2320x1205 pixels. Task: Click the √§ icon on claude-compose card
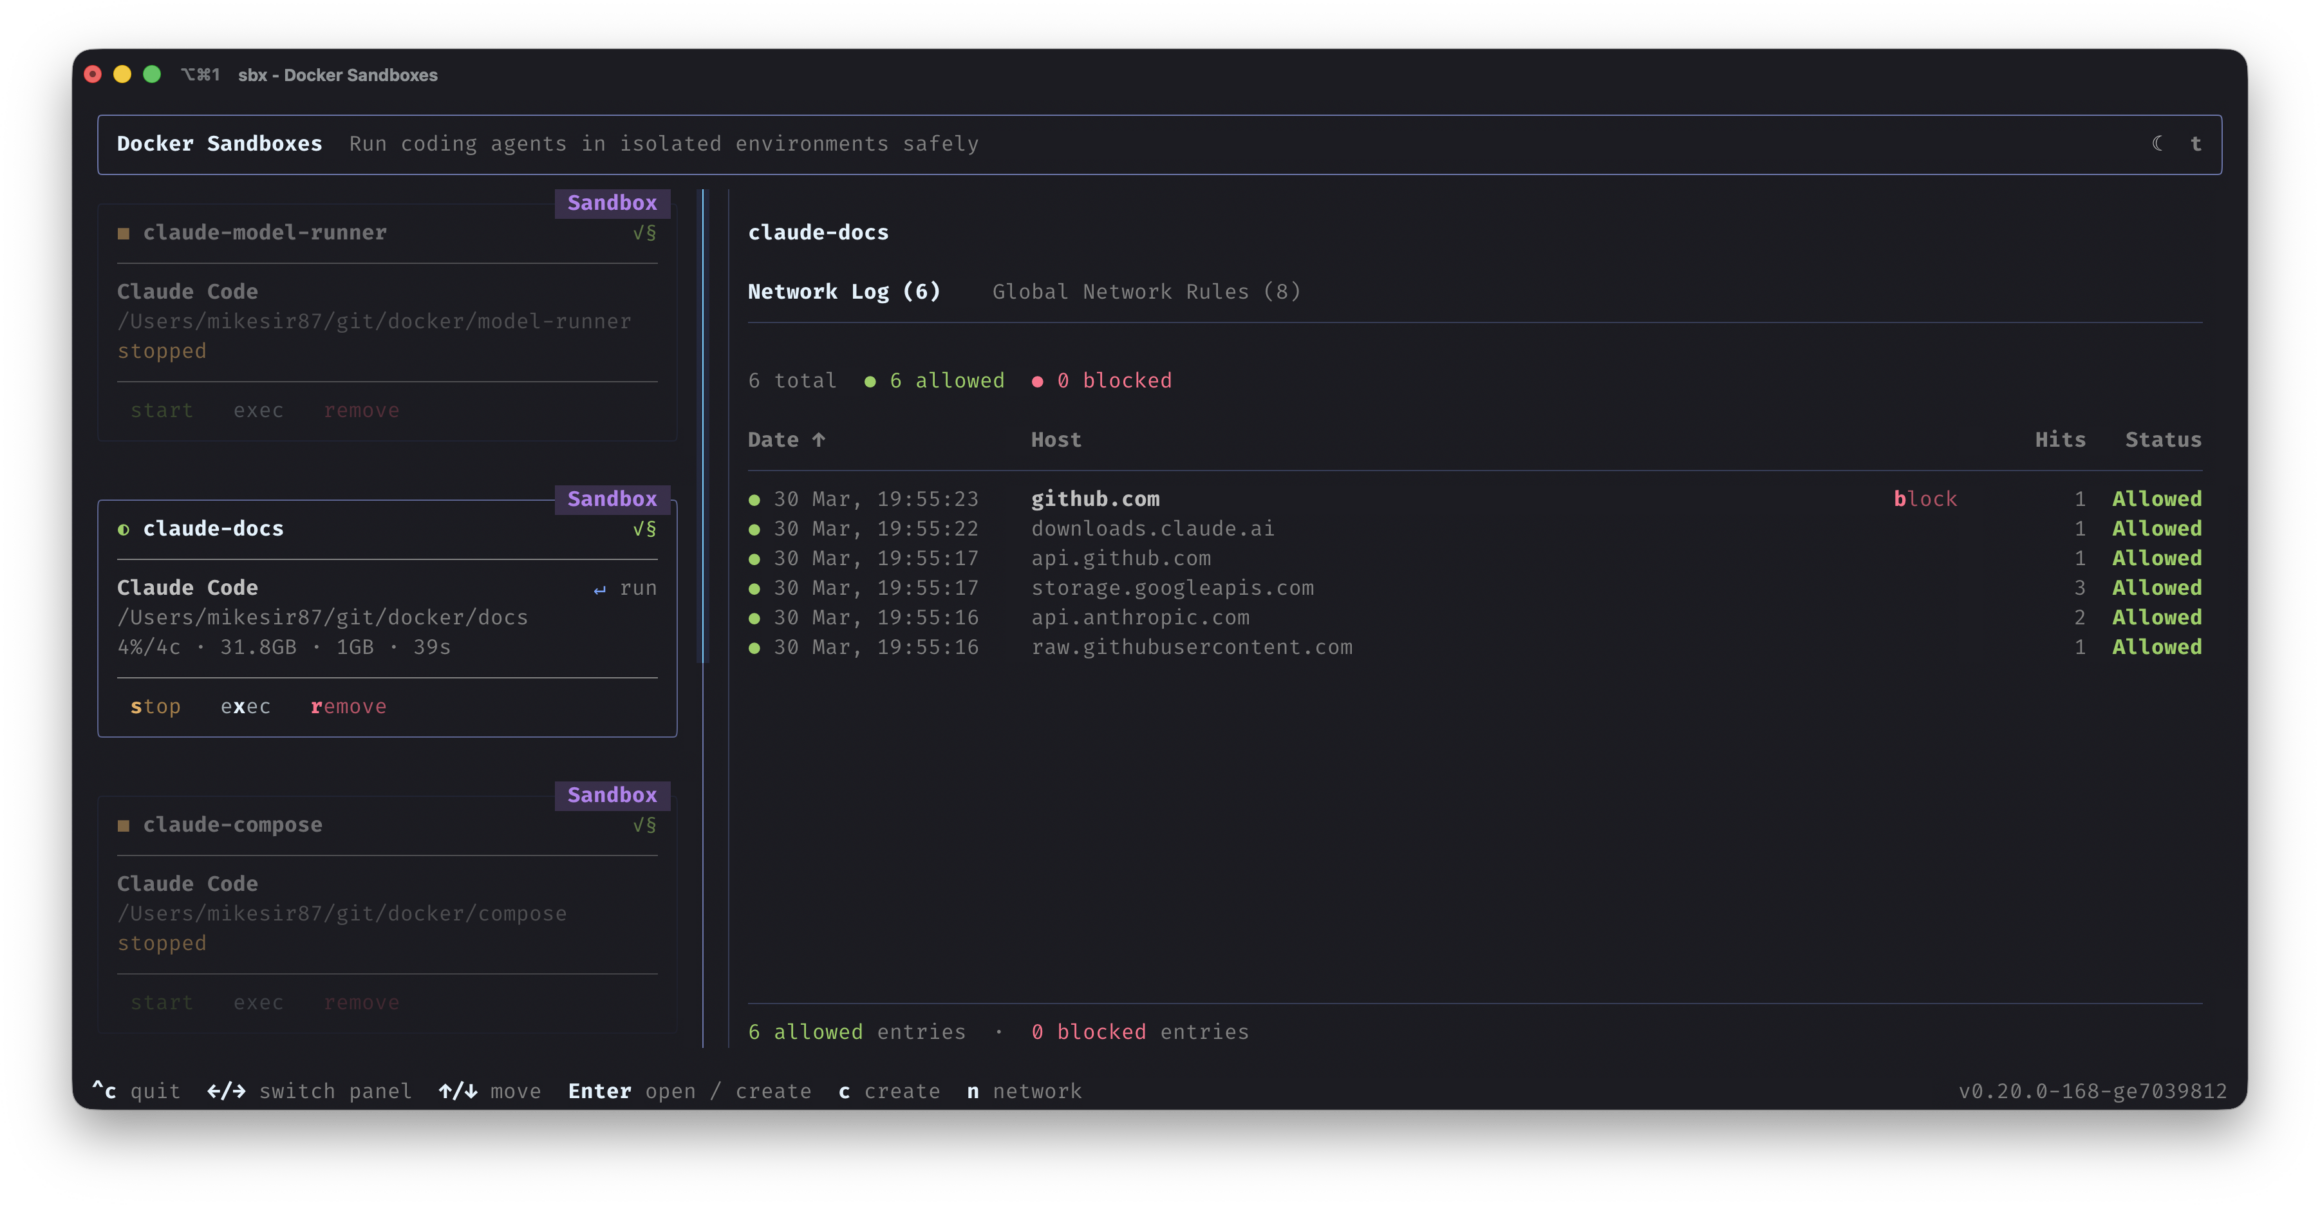[645, 824]
